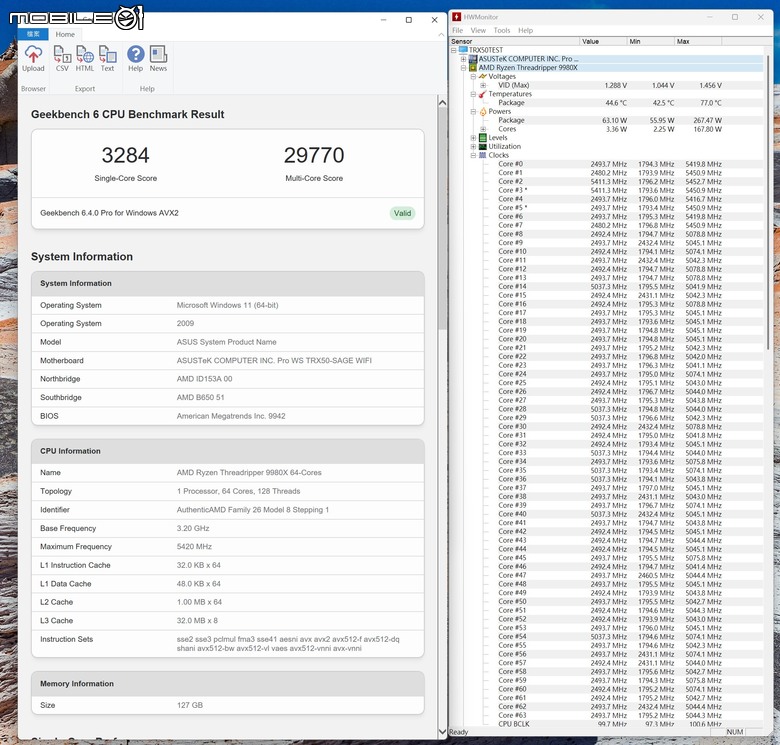Collapse the Voltages section
780x745 pixels.
(x=473, y=77)
